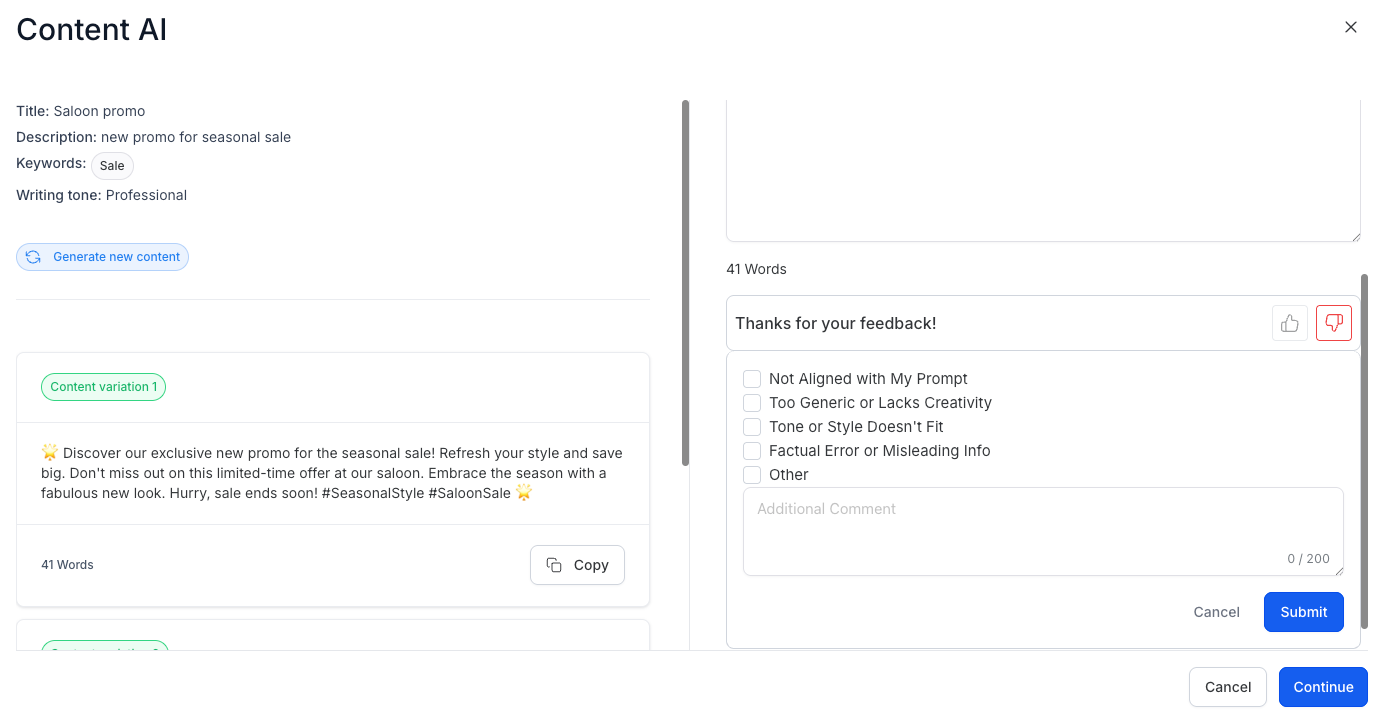
Task: Click the 'Content variation 1' label badge
Action: 103,387
